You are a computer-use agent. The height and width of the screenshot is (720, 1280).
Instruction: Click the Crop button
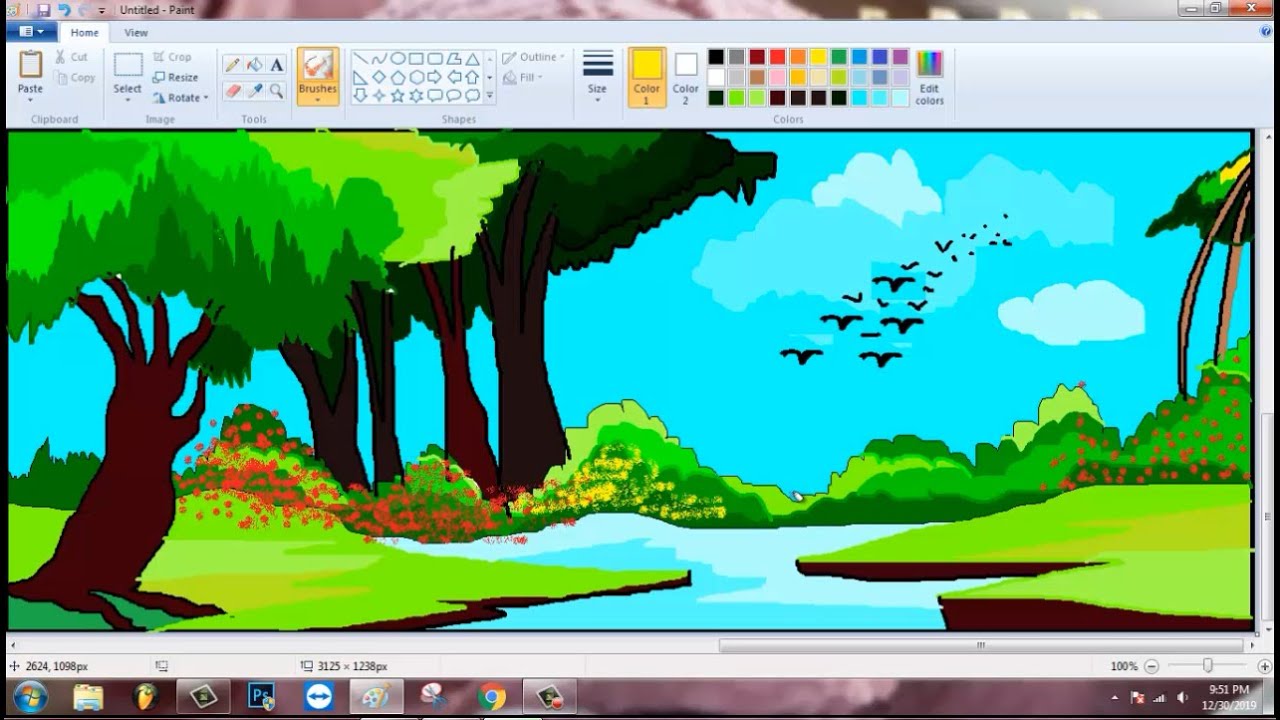(172, 57)
